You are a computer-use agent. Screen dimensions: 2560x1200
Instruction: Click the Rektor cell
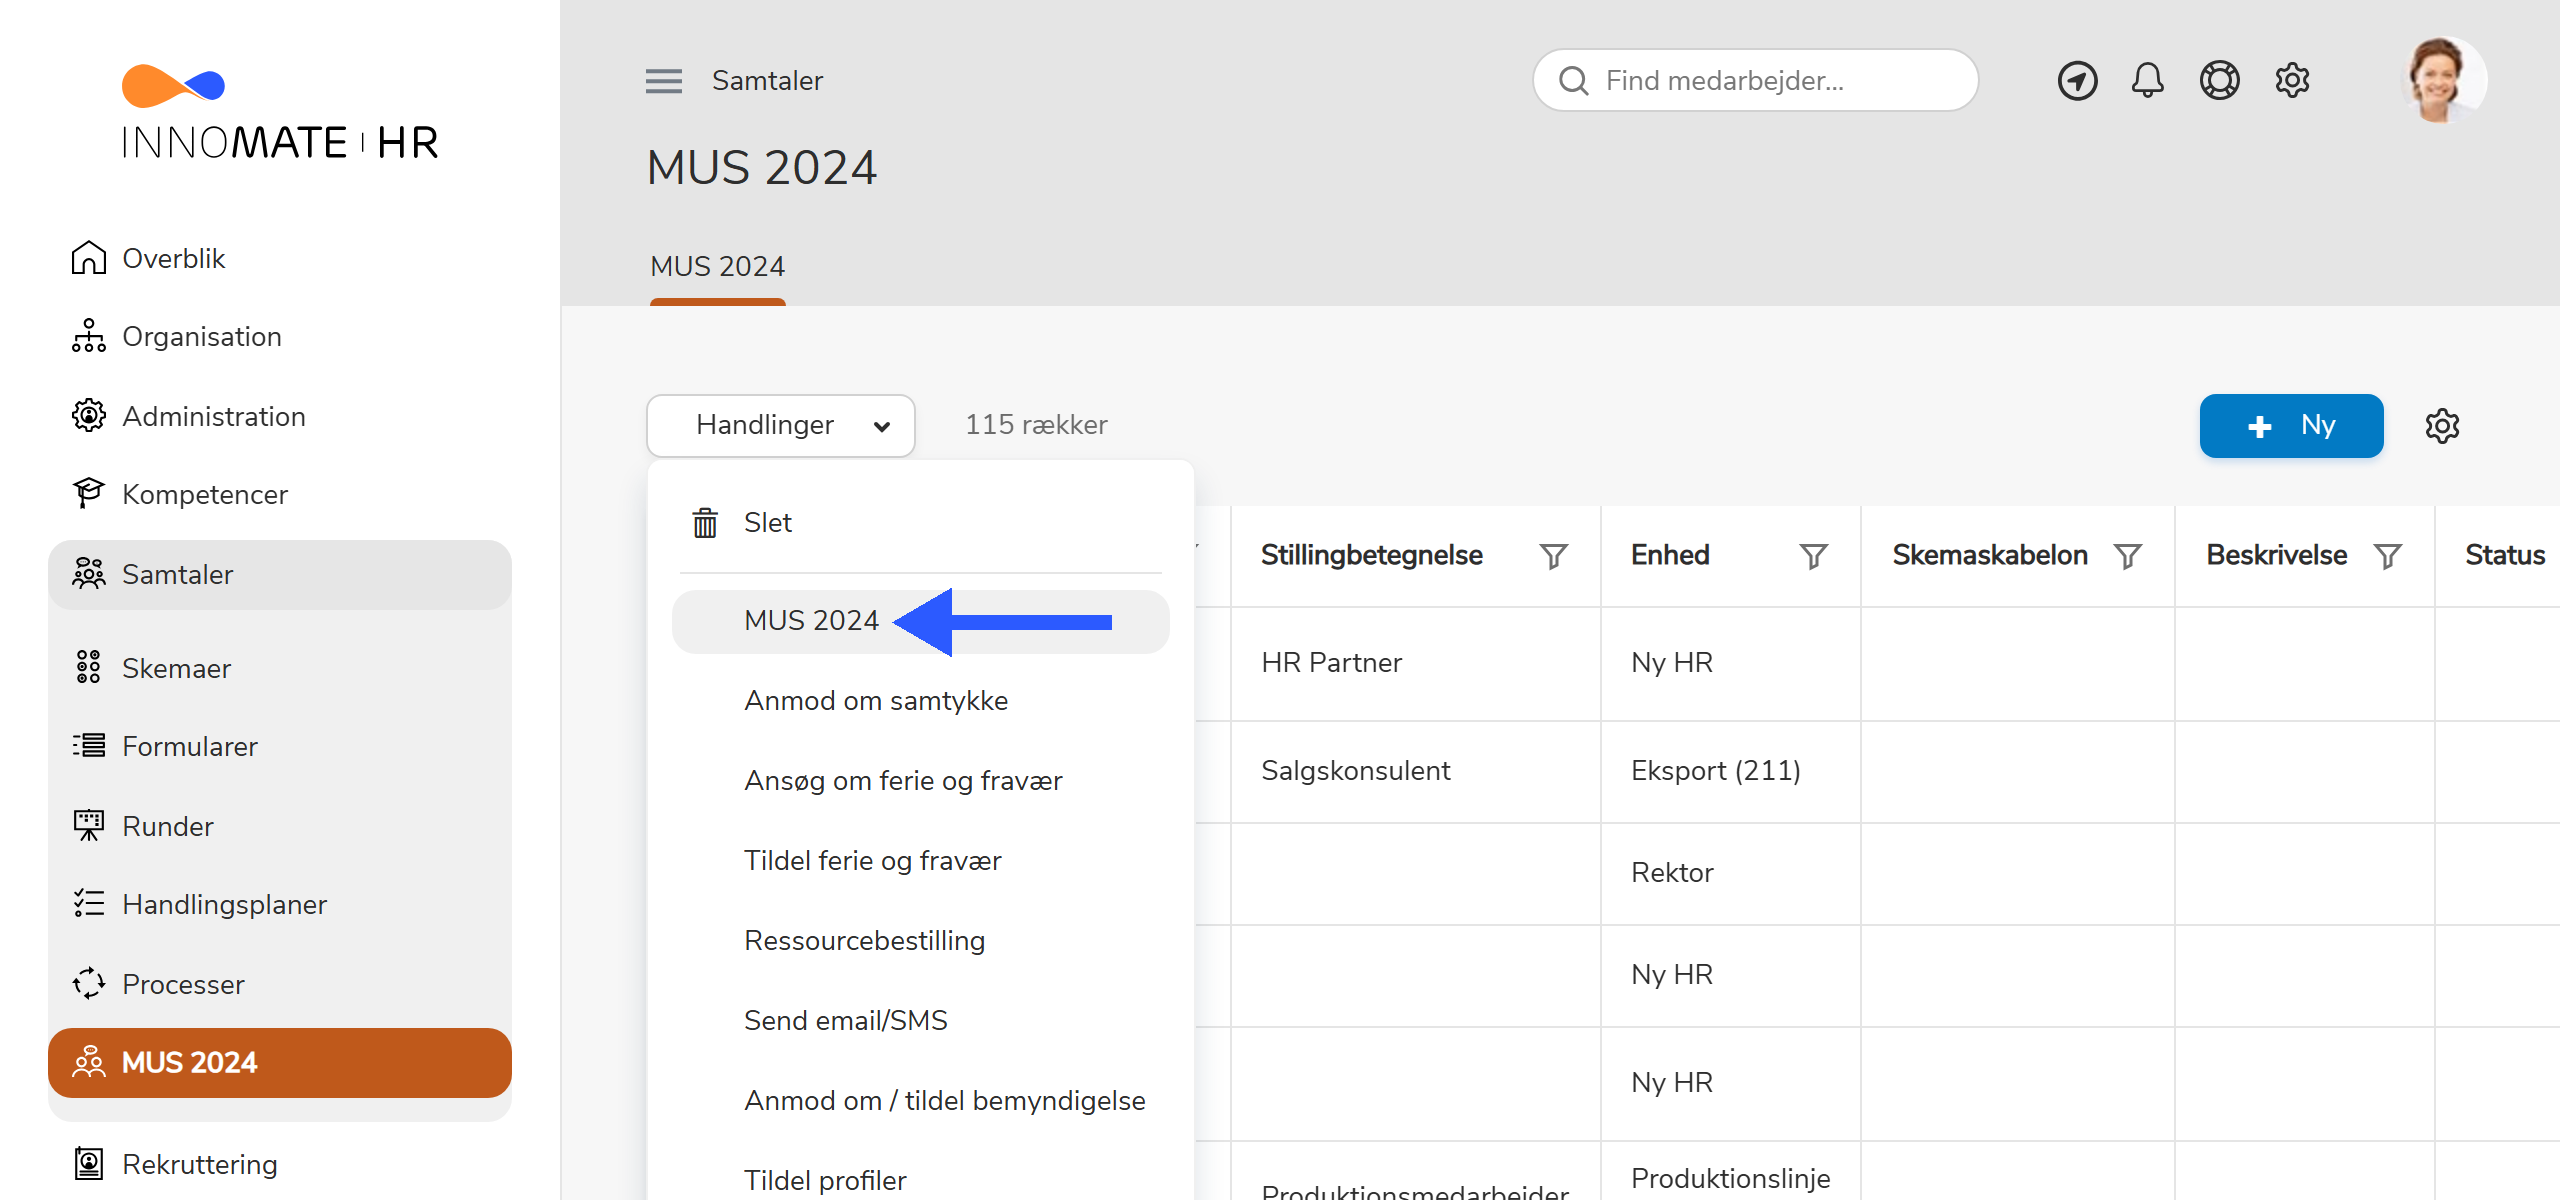(x=1730, y=873)
